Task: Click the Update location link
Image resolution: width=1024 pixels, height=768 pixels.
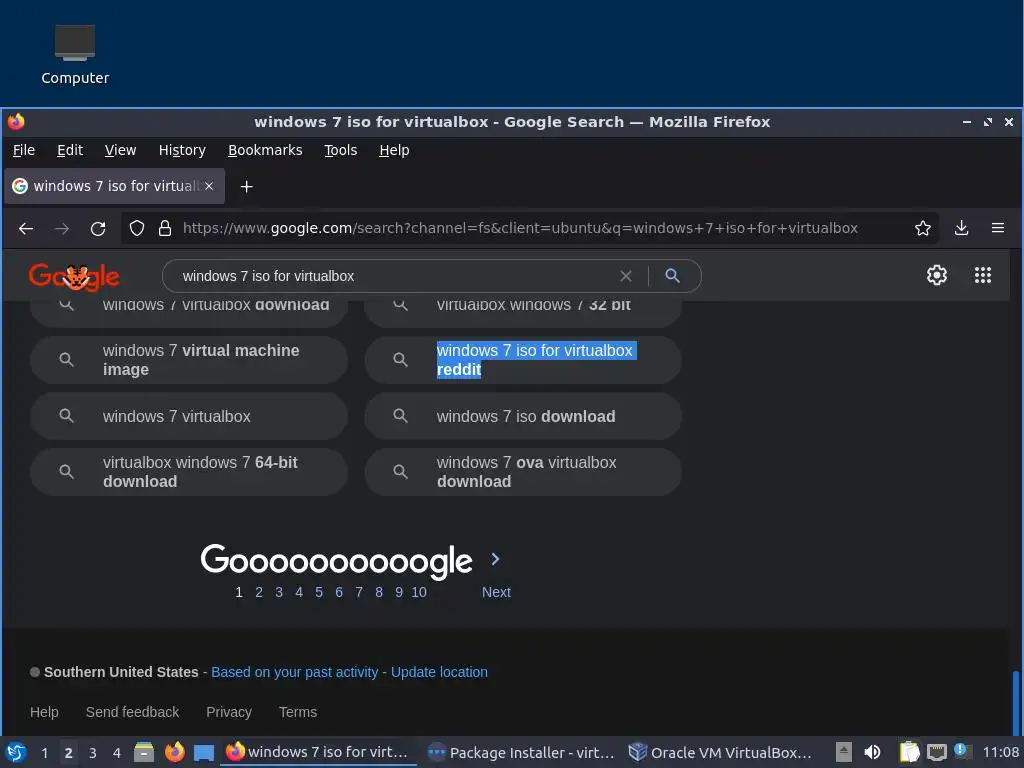Action: point(439,672)
